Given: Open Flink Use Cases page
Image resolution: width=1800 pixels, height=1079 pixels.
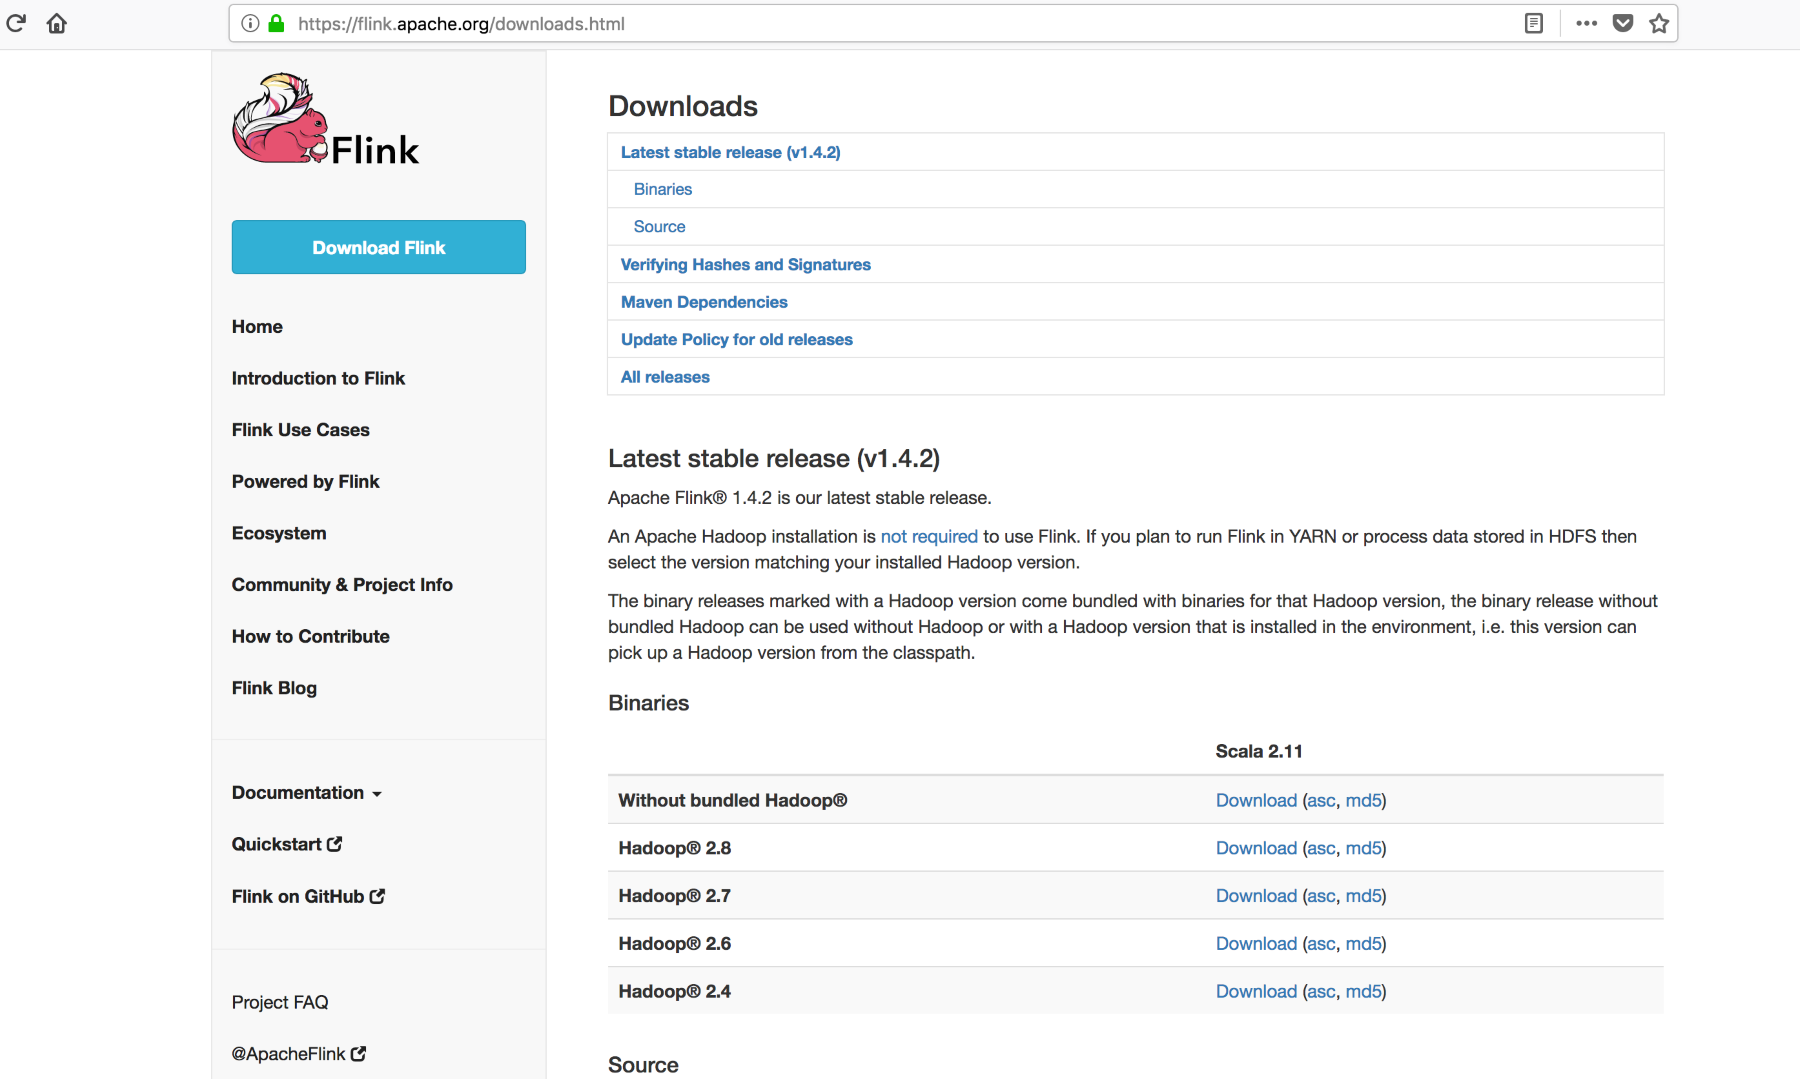Looking at the screenshot, I should pos(301,430).
